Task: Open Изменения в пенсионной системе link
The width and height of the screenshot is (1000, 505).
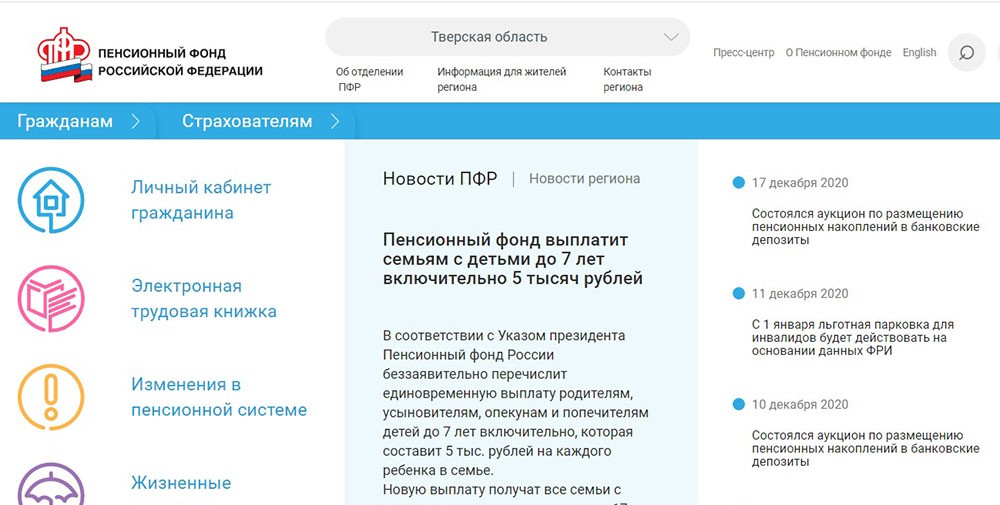Action: pyautogui.click(x=219, y=397)
